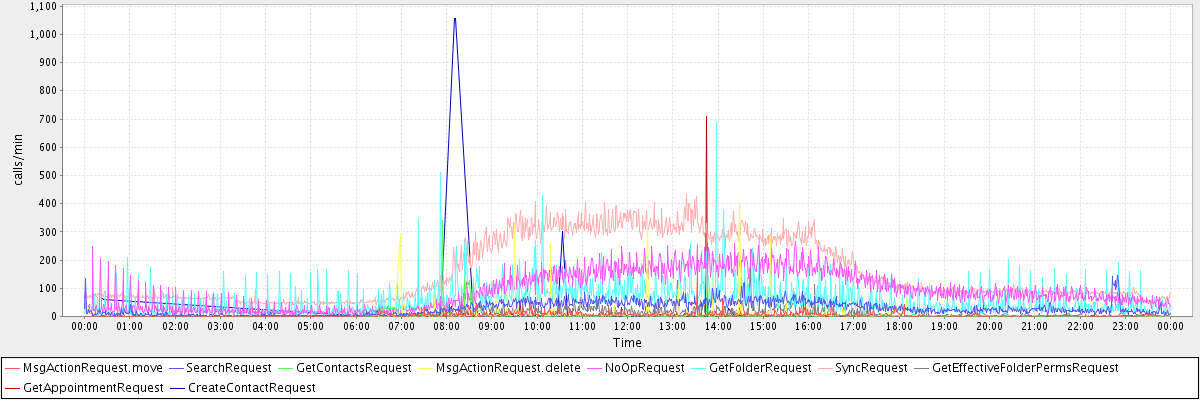Click the tall blue peak above 1,000
This screenshot has height=400, width=1200.
pyautogui.click(x=455, y=19)
